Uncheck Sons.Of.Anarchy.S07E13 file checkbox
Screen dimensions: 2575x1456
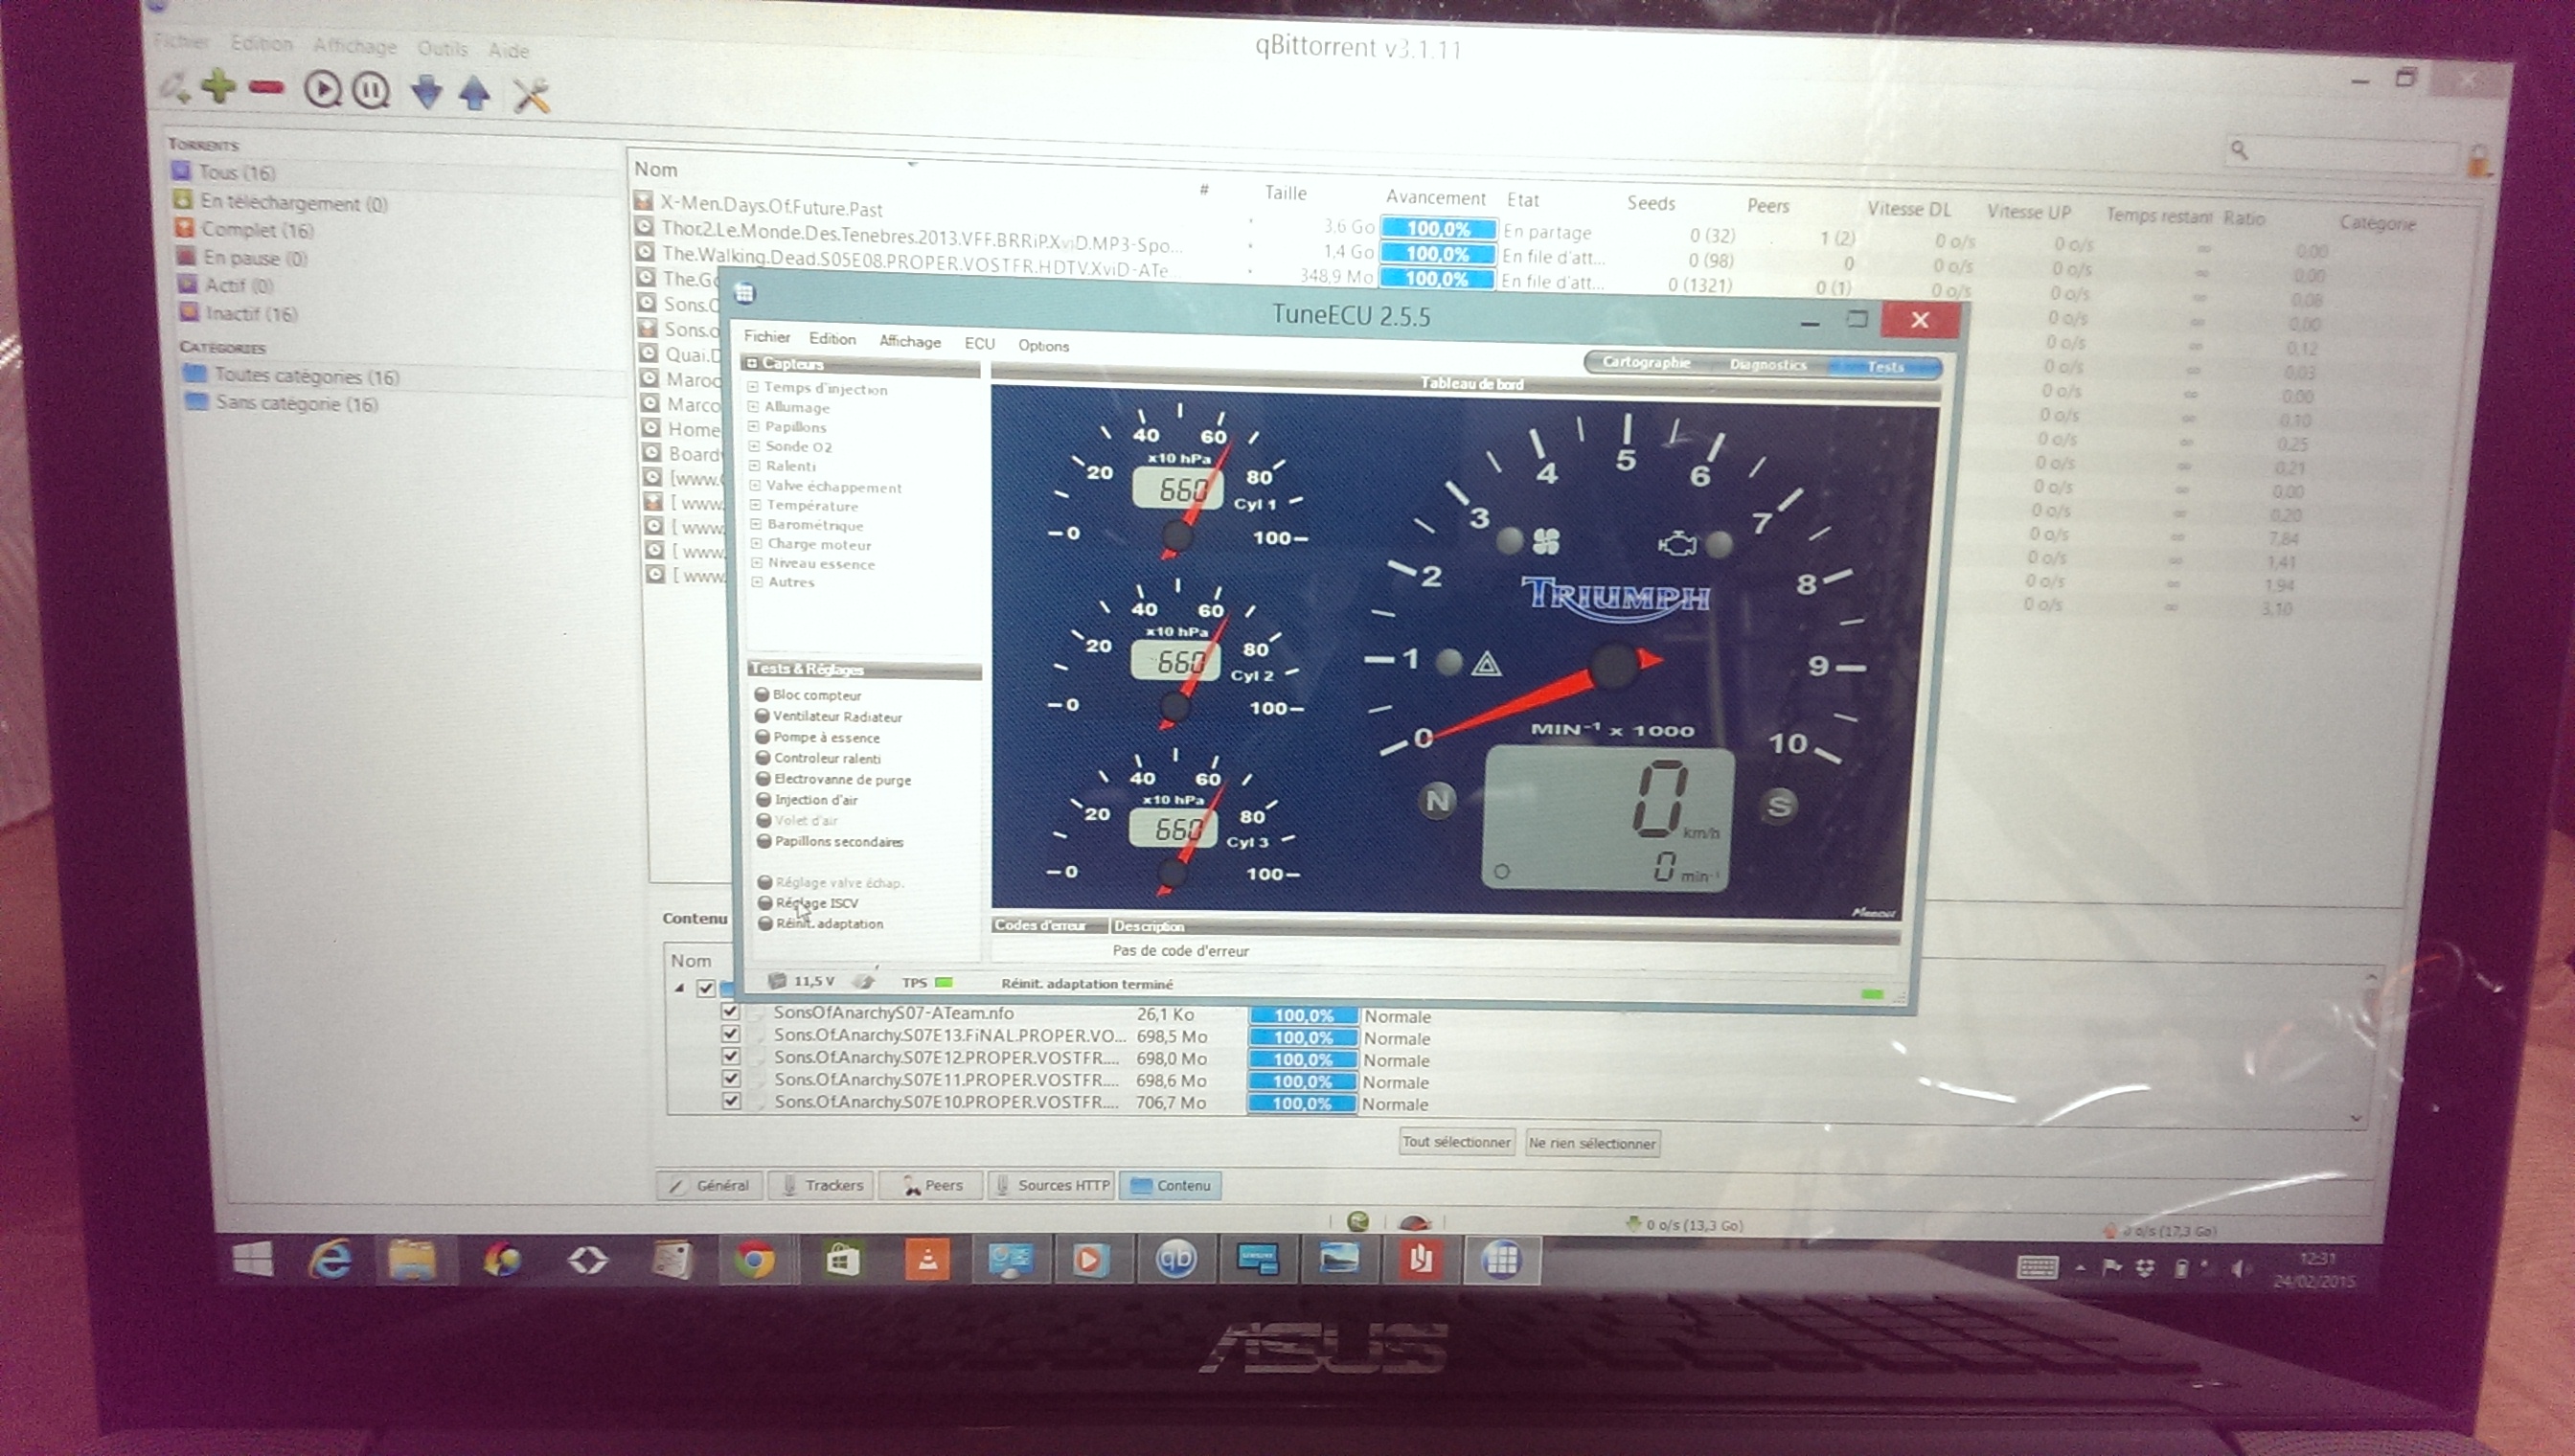coord(730,1033)
